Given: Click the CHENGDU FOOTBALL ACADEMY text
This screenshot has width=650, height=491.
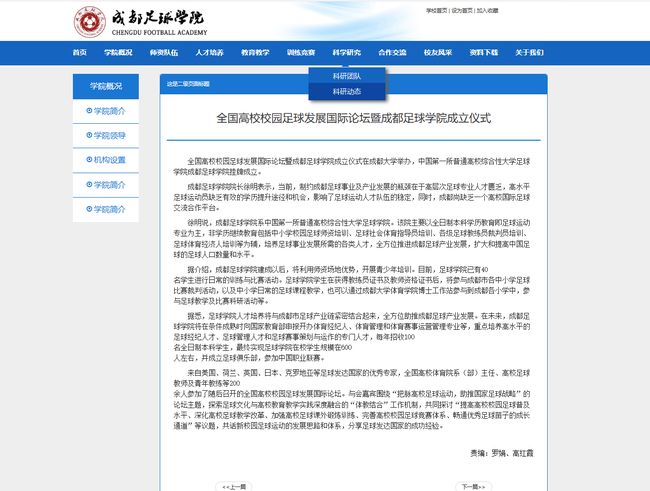Looking at the screenshot, I should 159,32.
